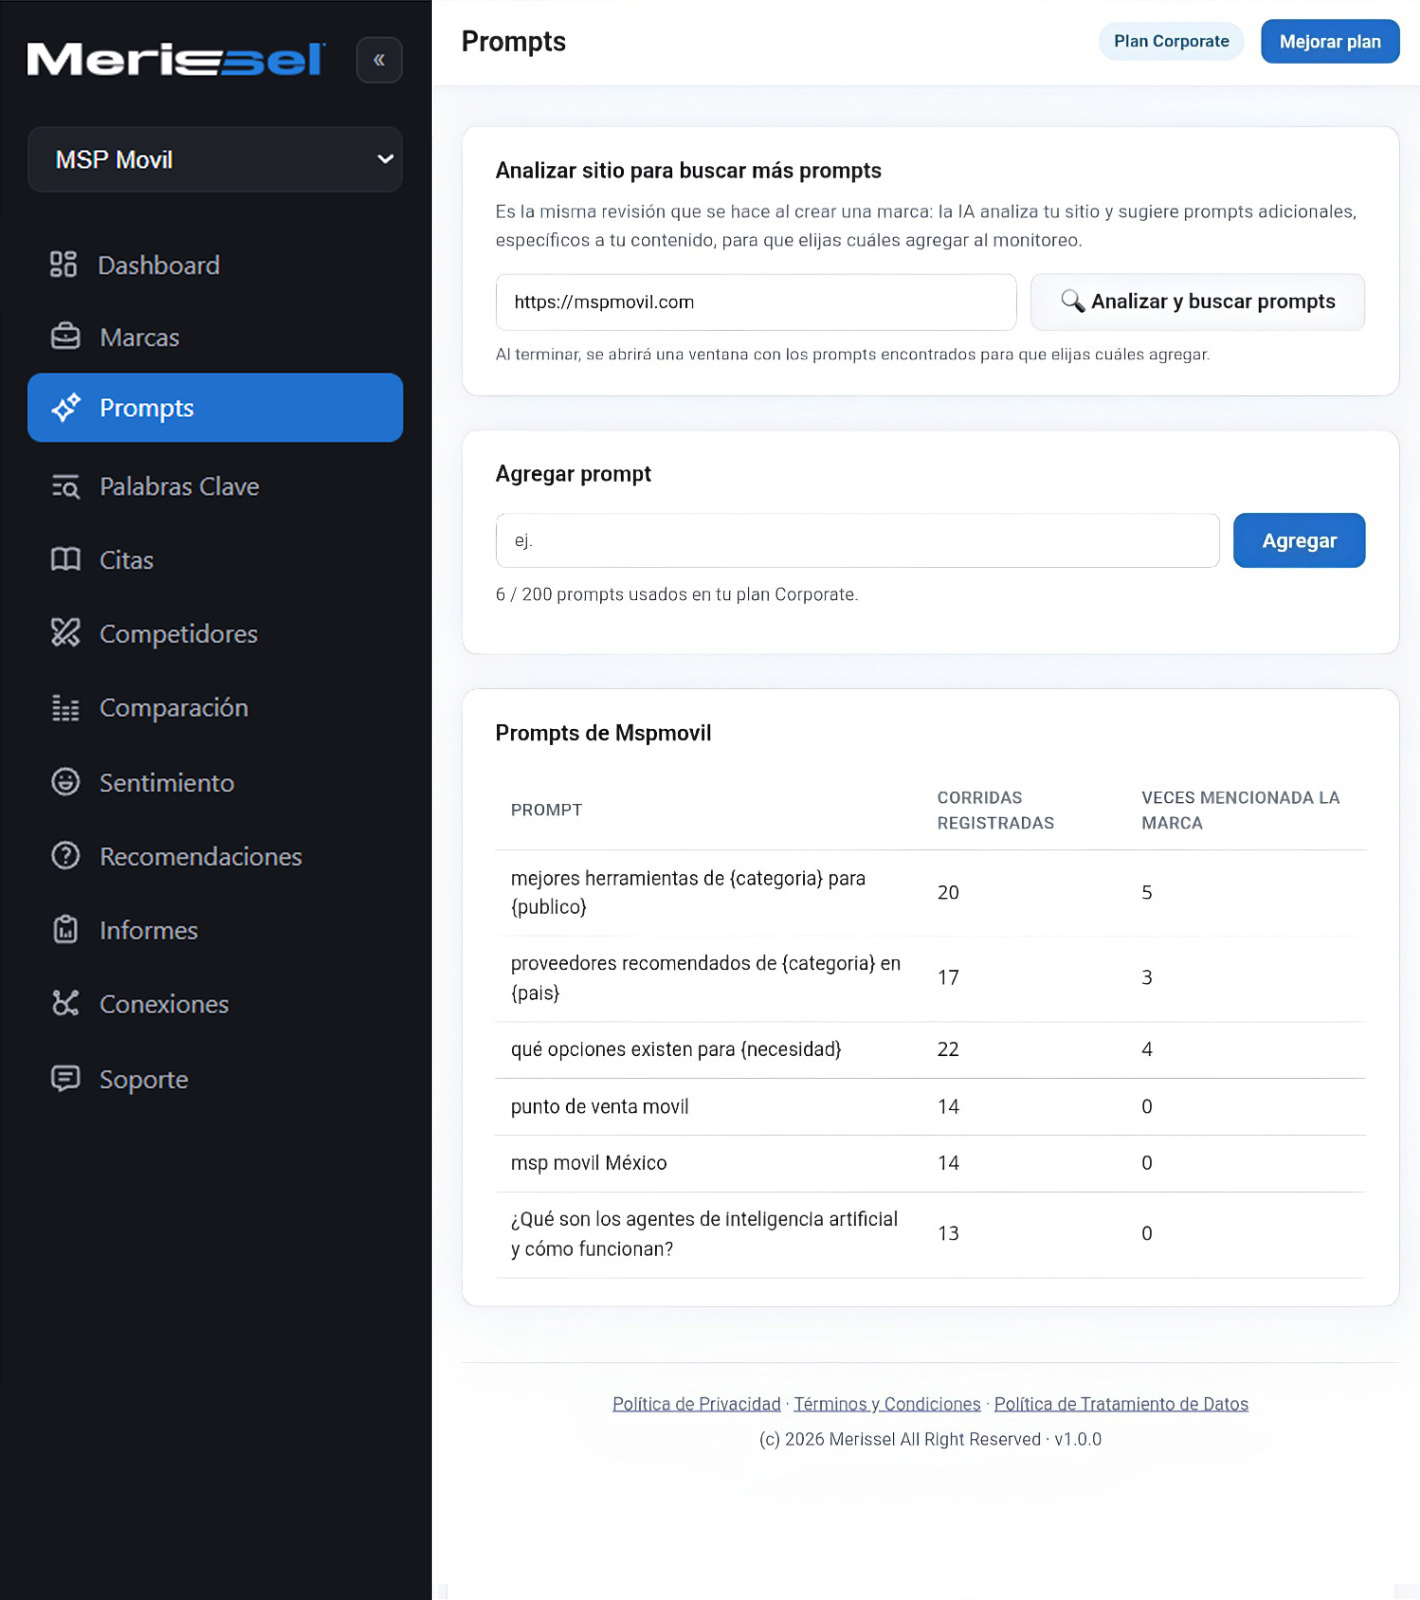Viewport: 1420px width, 1600px height.
Task: Click the Conexiones nodes icon
Action: [x=66, y=1003]
